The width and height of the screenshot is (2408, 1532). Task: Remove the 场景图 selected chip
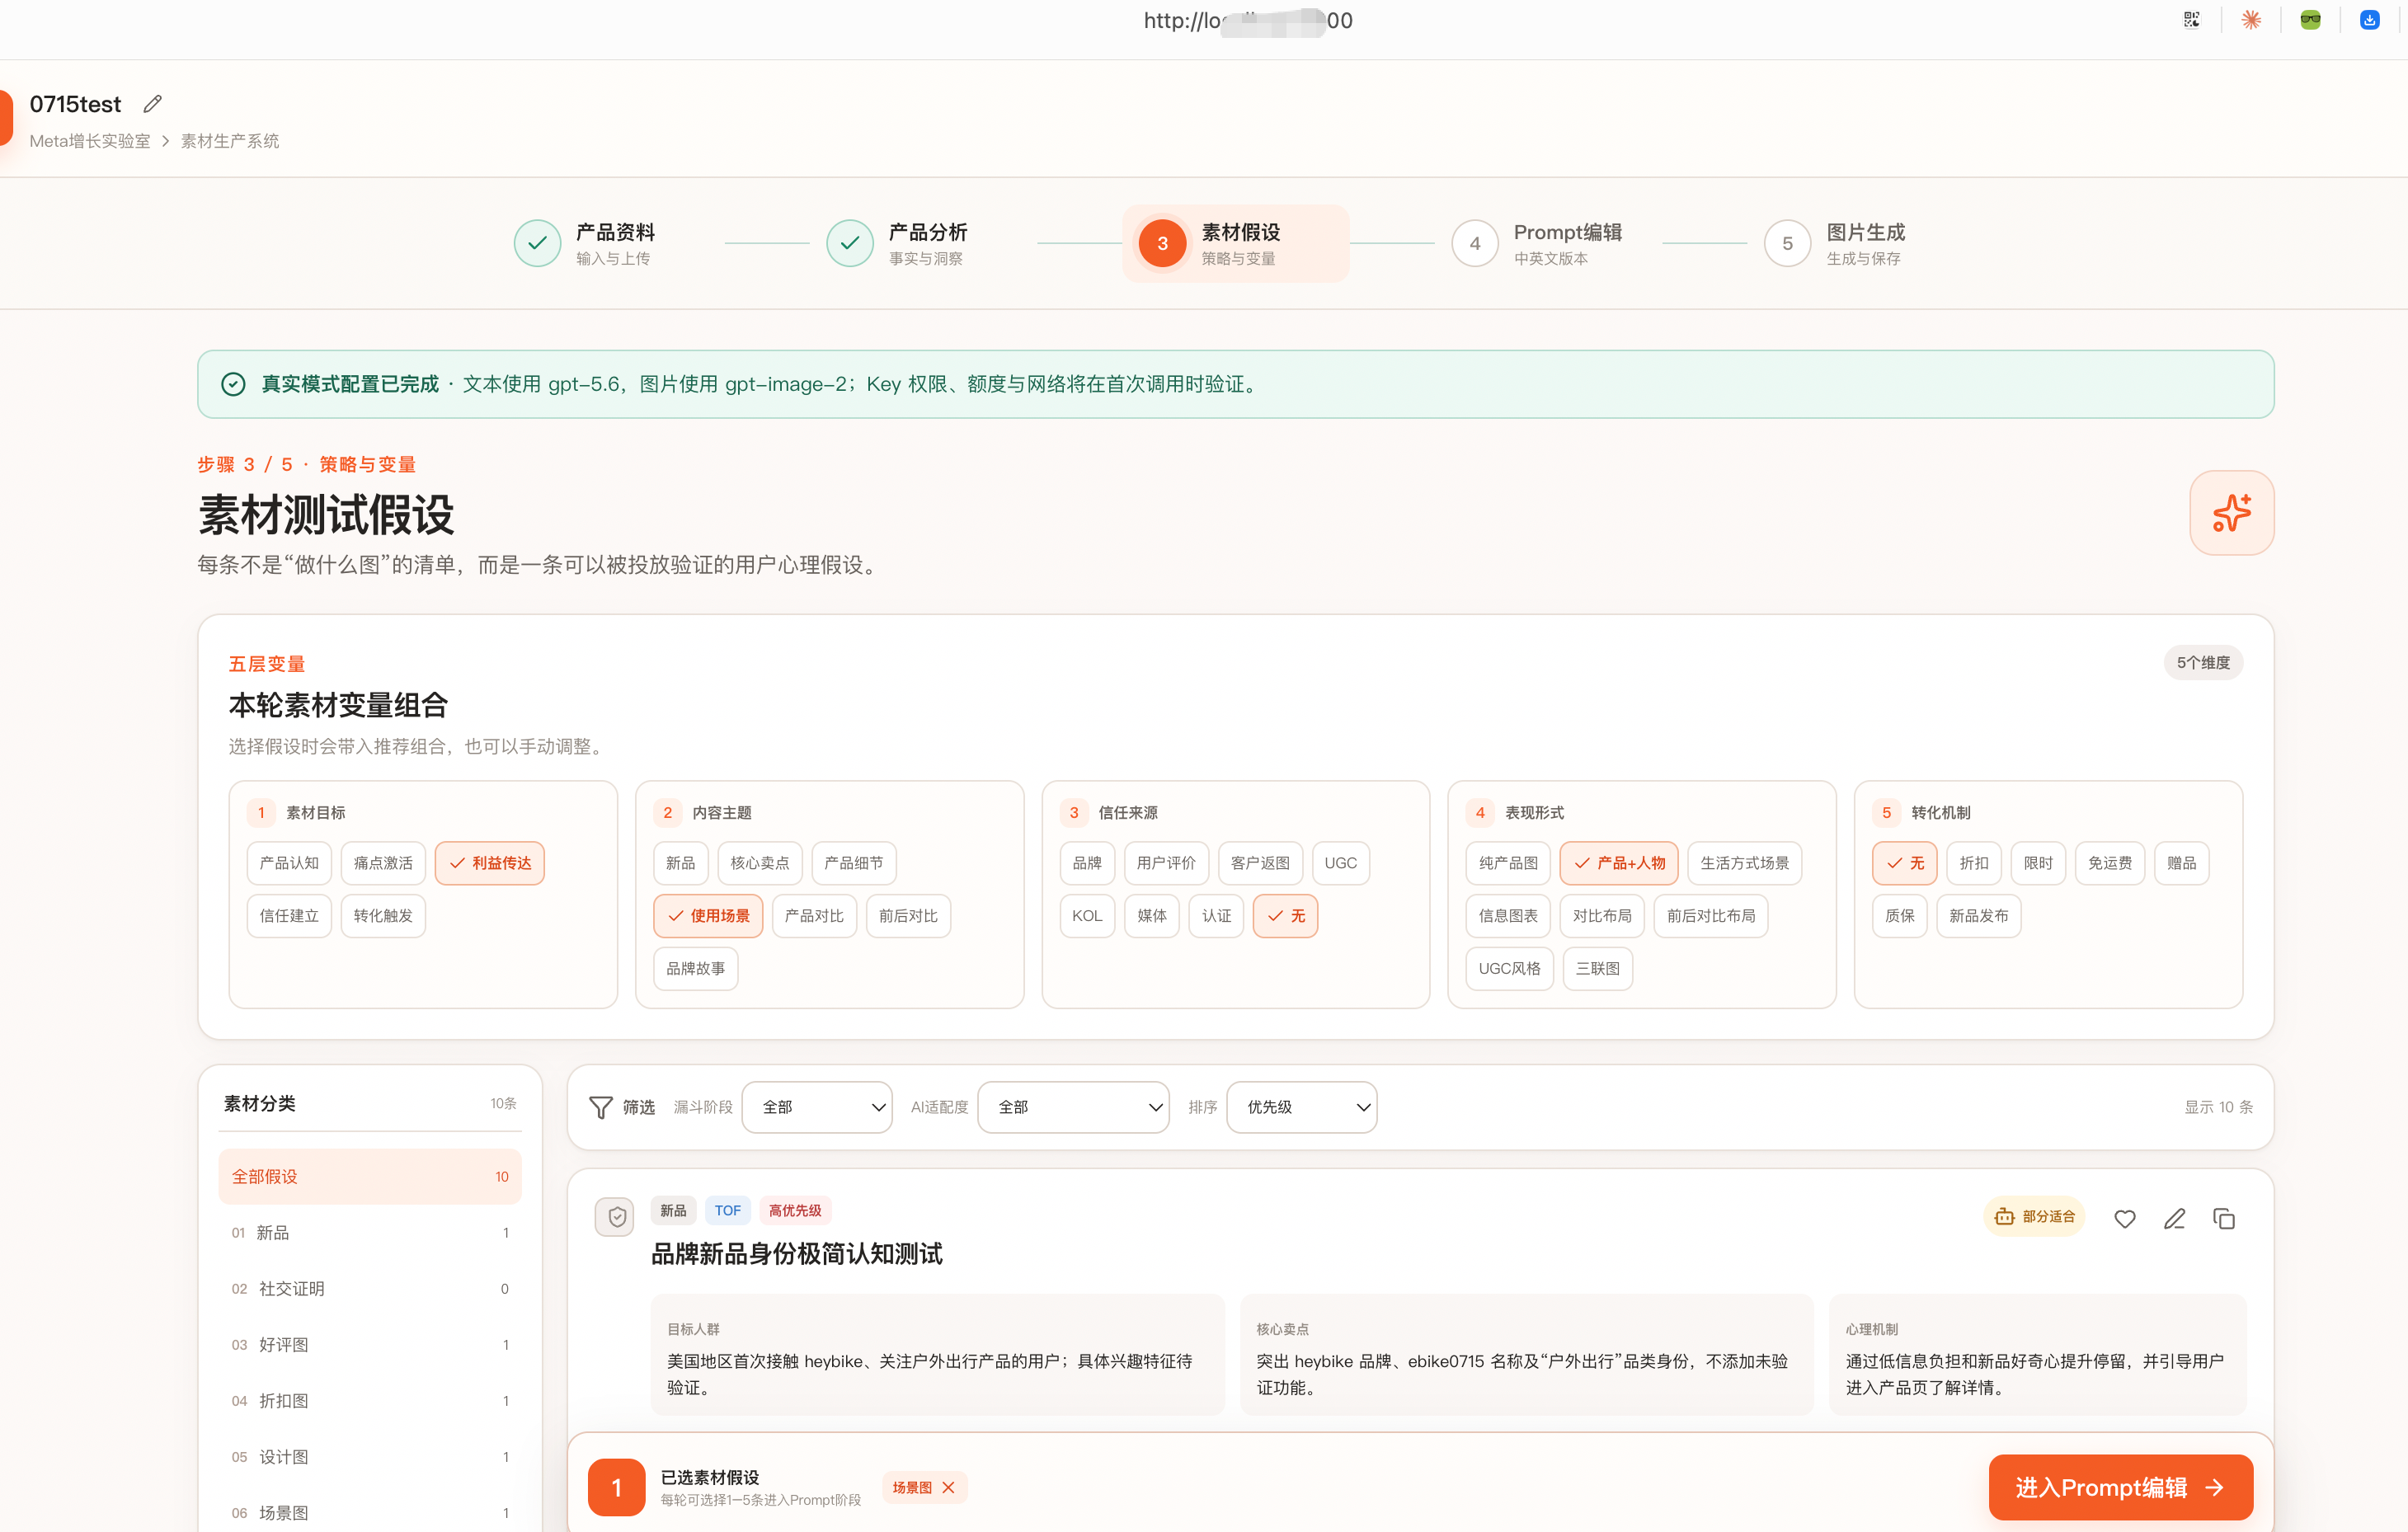948,1488
